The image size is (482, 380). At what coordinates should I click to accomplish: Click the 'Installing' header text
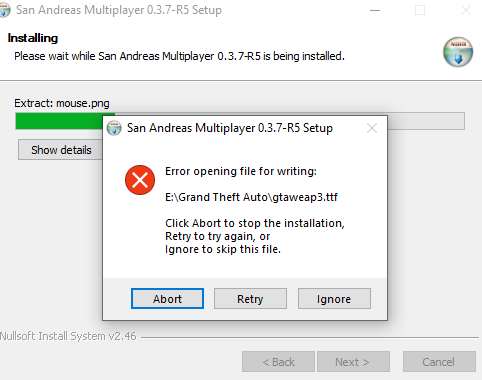pyautogui.click(x=33, y=38)
